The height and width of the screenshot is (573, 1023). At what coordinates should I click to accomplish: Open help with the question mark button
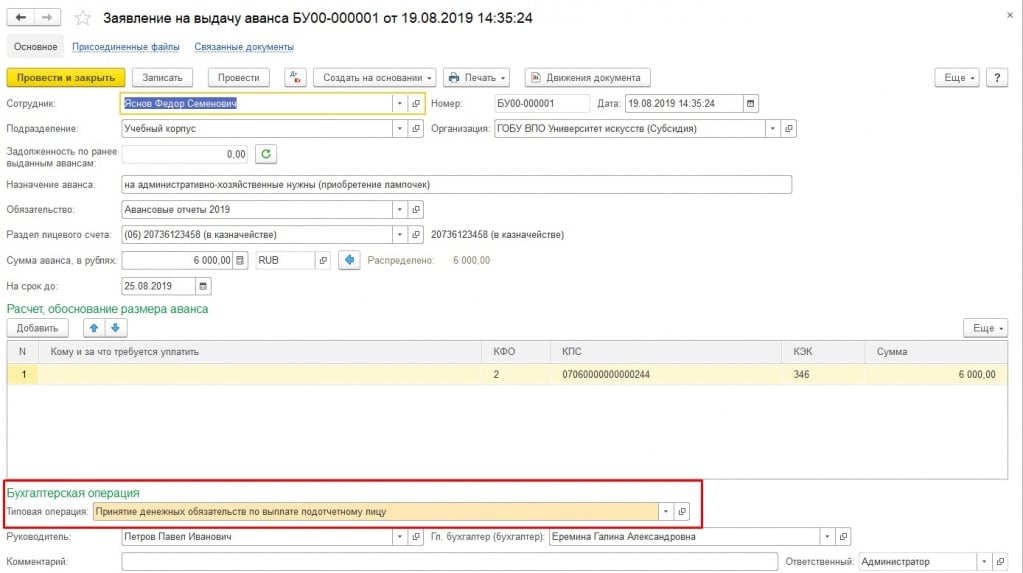(x=996, y=78)
